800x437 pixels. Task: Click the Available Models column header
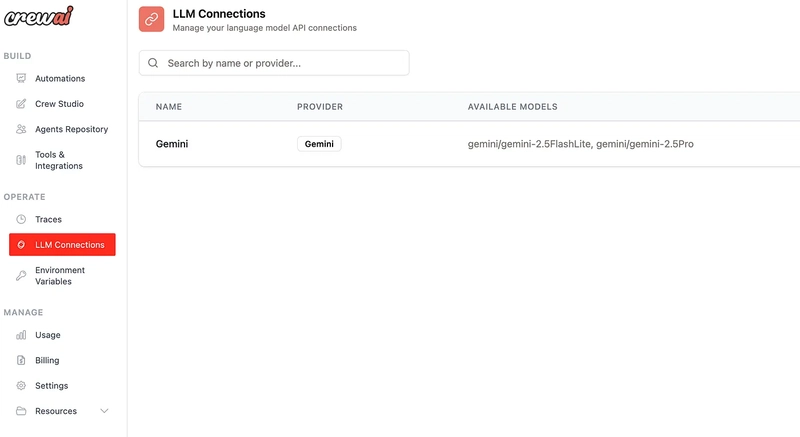click(512, 107)
